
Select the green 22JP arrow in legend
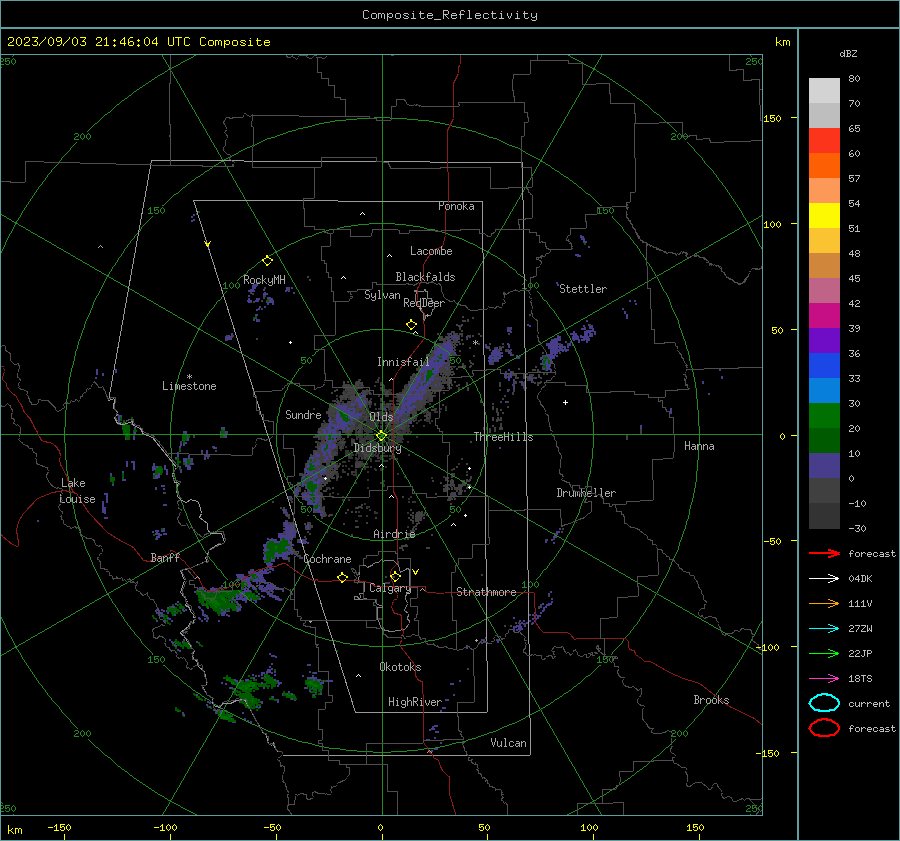click(824, 653)
